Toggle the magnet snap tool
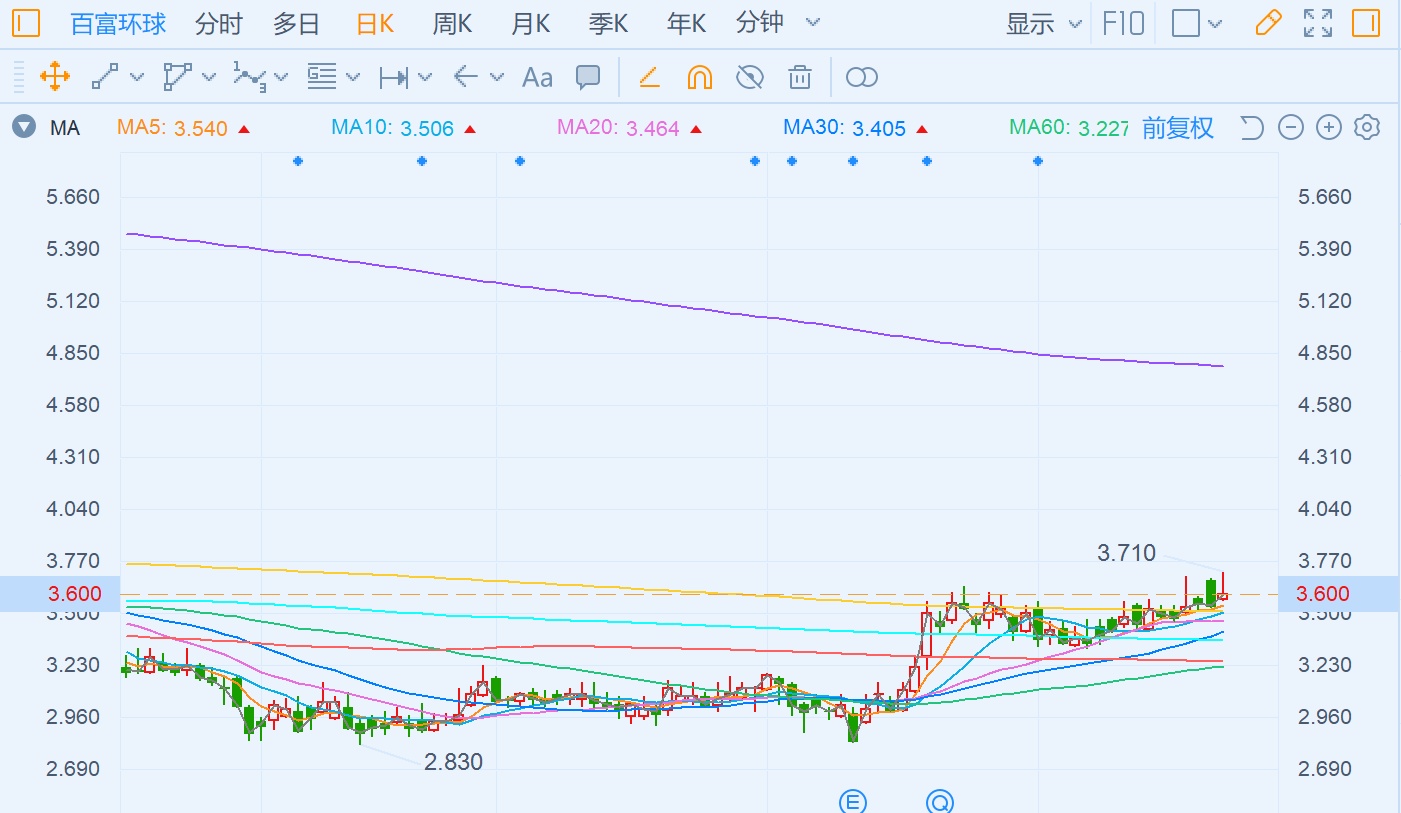1401x813 pixels. coord(700,77)
